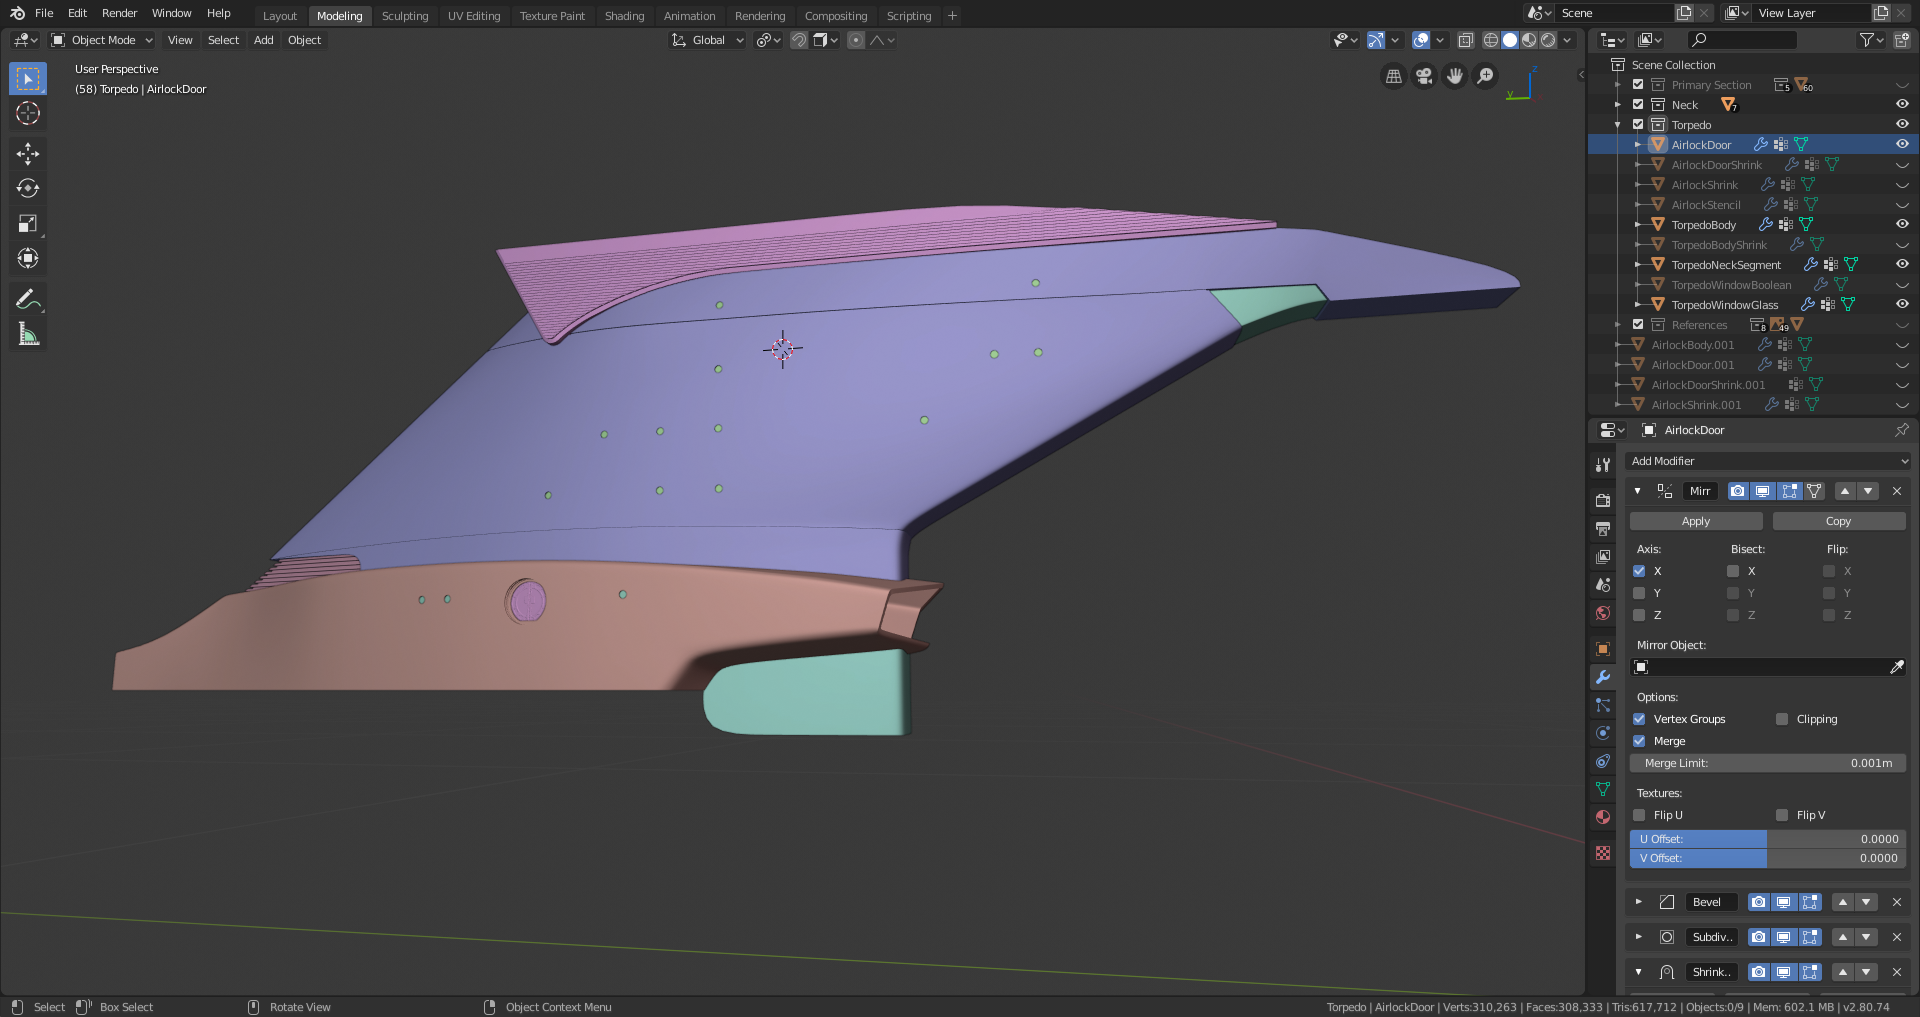Enable the Clipping option

(x=1782, y=719)
